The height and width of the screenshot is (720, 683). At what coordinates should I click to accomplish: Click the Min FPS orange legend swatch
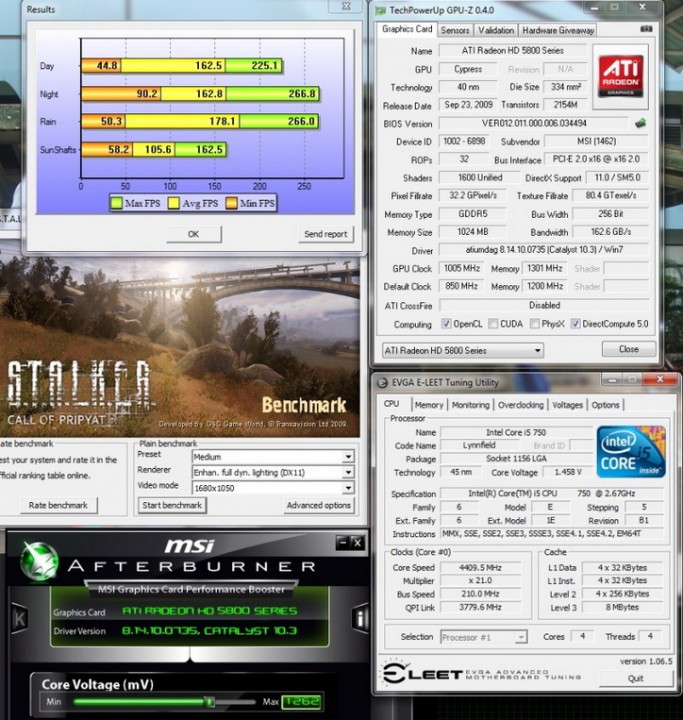tap(231, 203)
